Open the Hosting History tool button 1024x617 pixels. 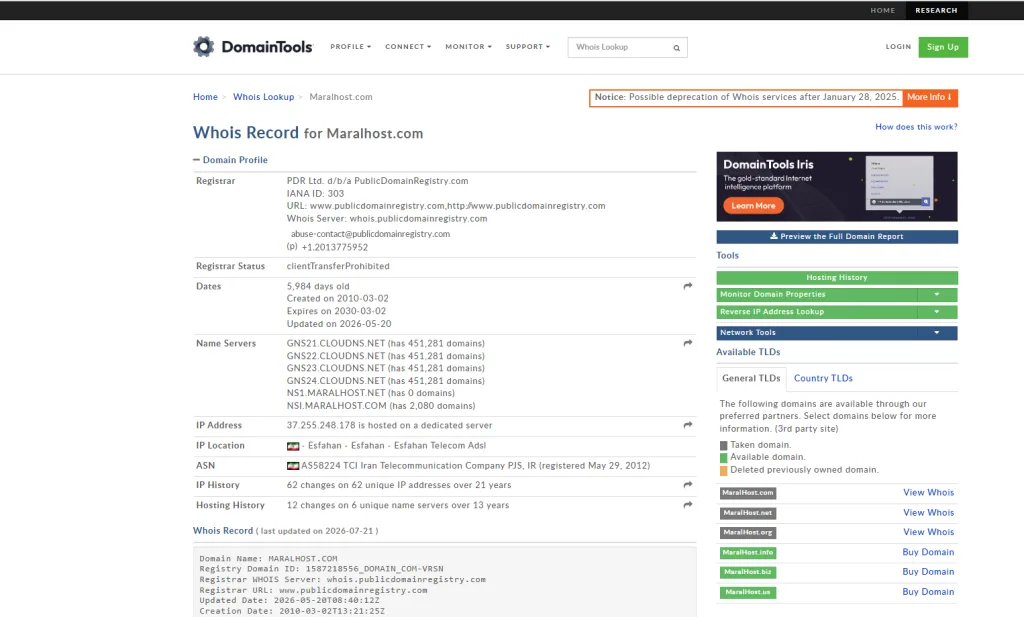pyautogui.click(x=837, y=277)
